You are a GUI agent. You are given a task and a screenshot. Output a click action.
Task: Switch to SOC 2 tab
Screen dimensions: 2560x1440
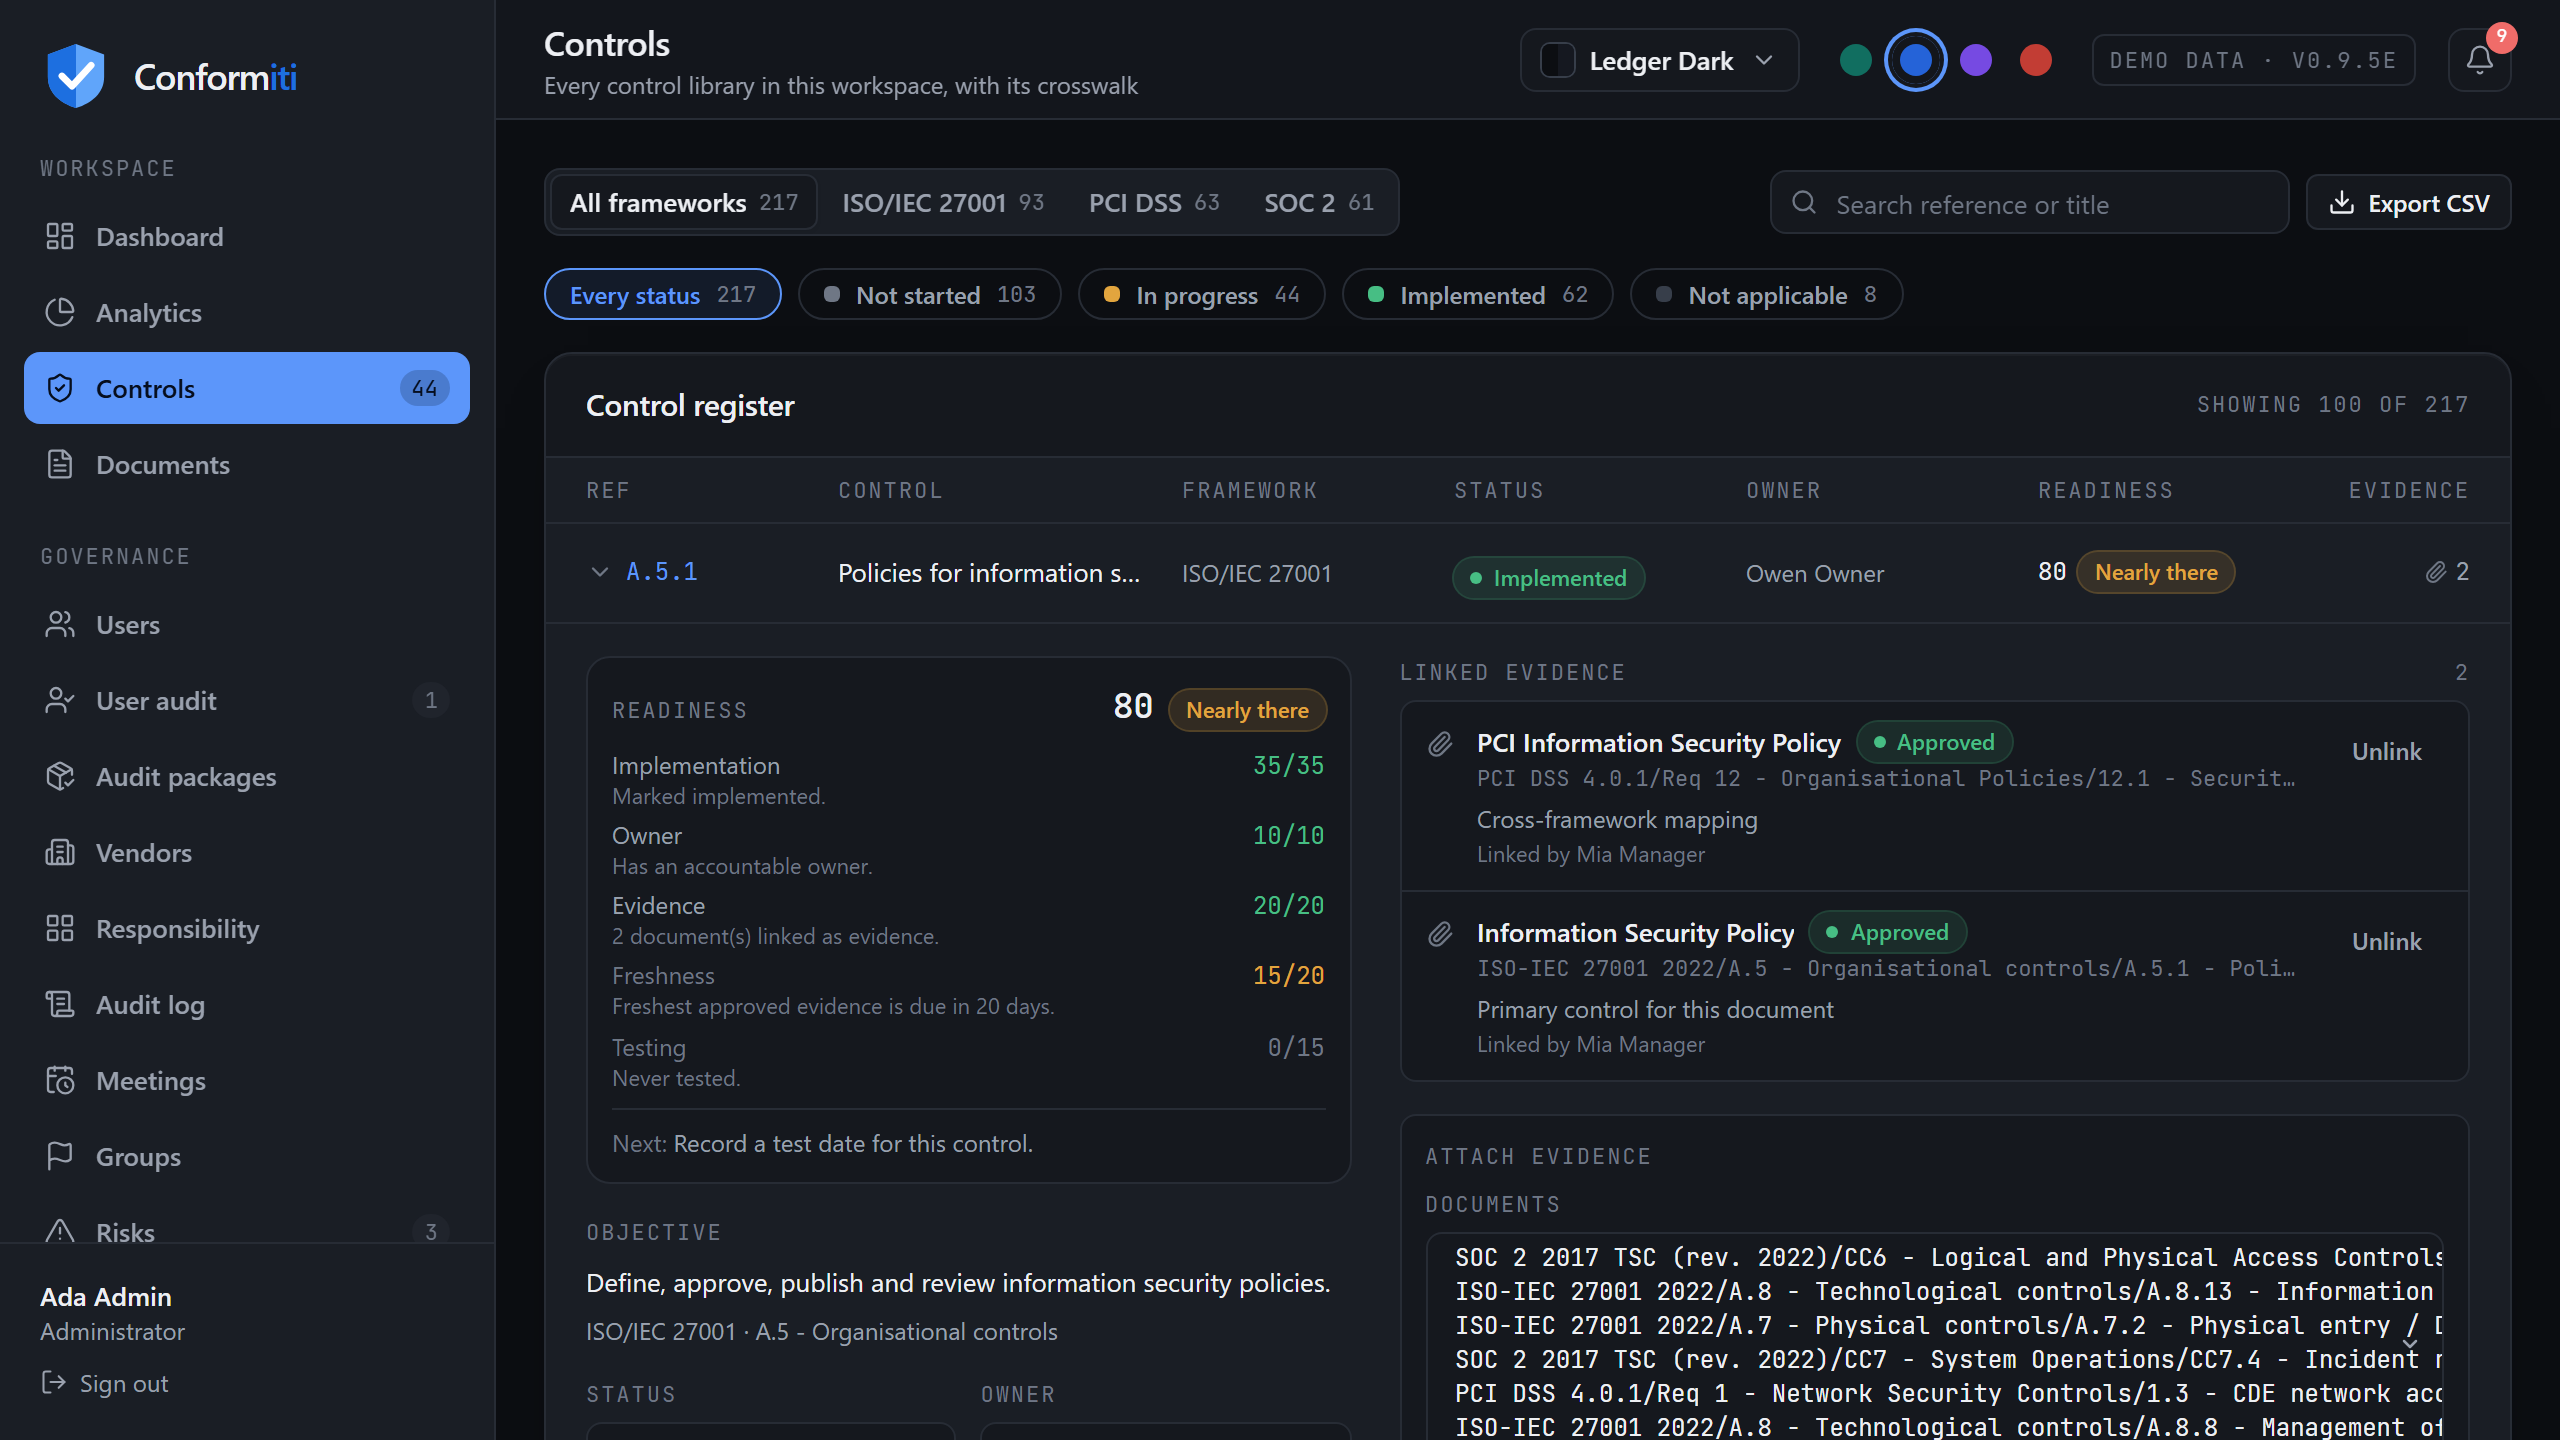coord(1319,203)
